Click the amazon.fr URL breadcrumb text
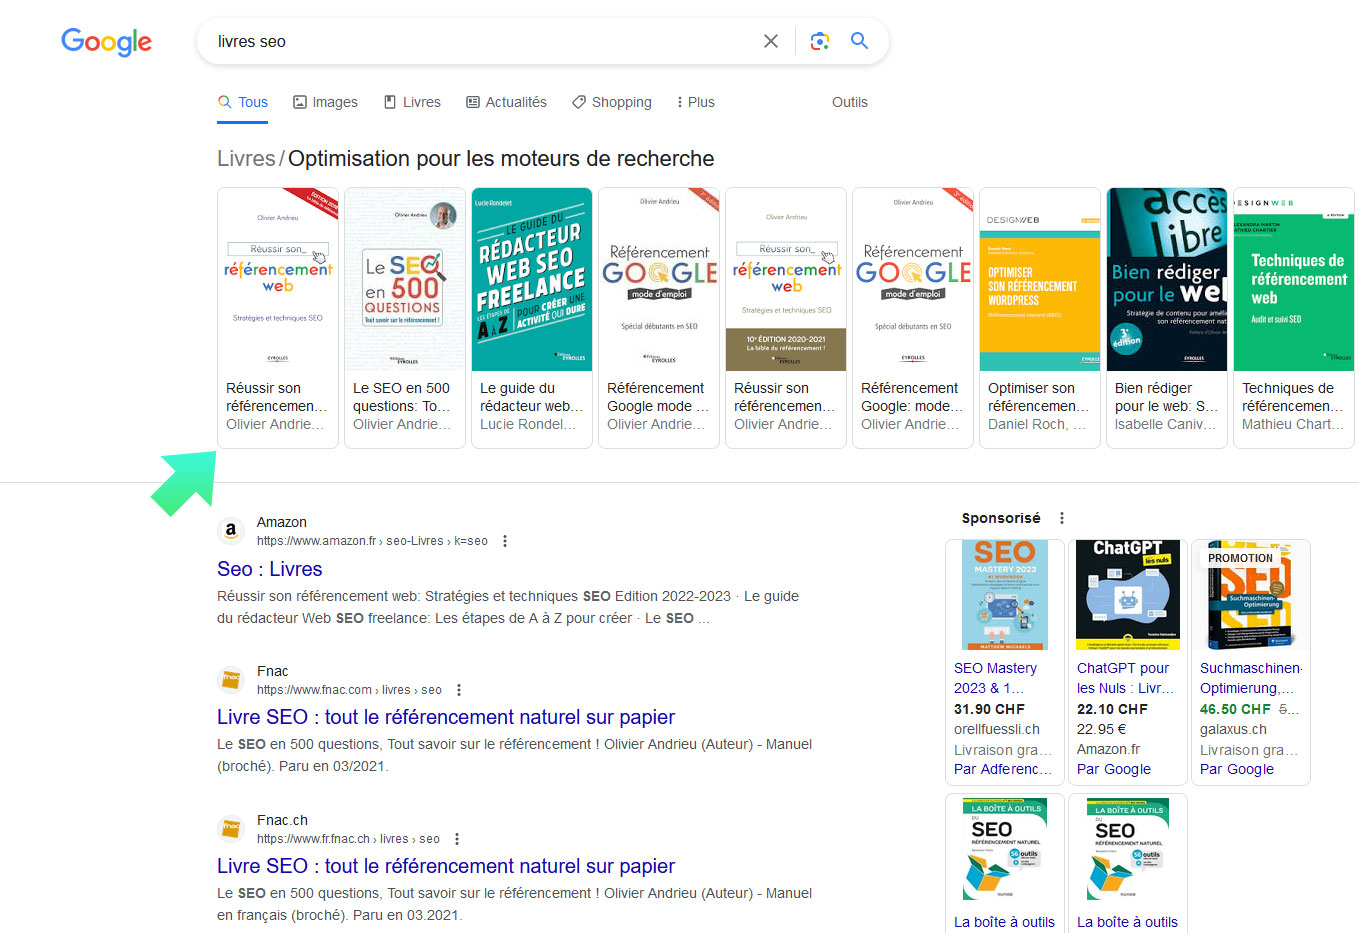The image size is (1359, 933). [x=372, y=541]
